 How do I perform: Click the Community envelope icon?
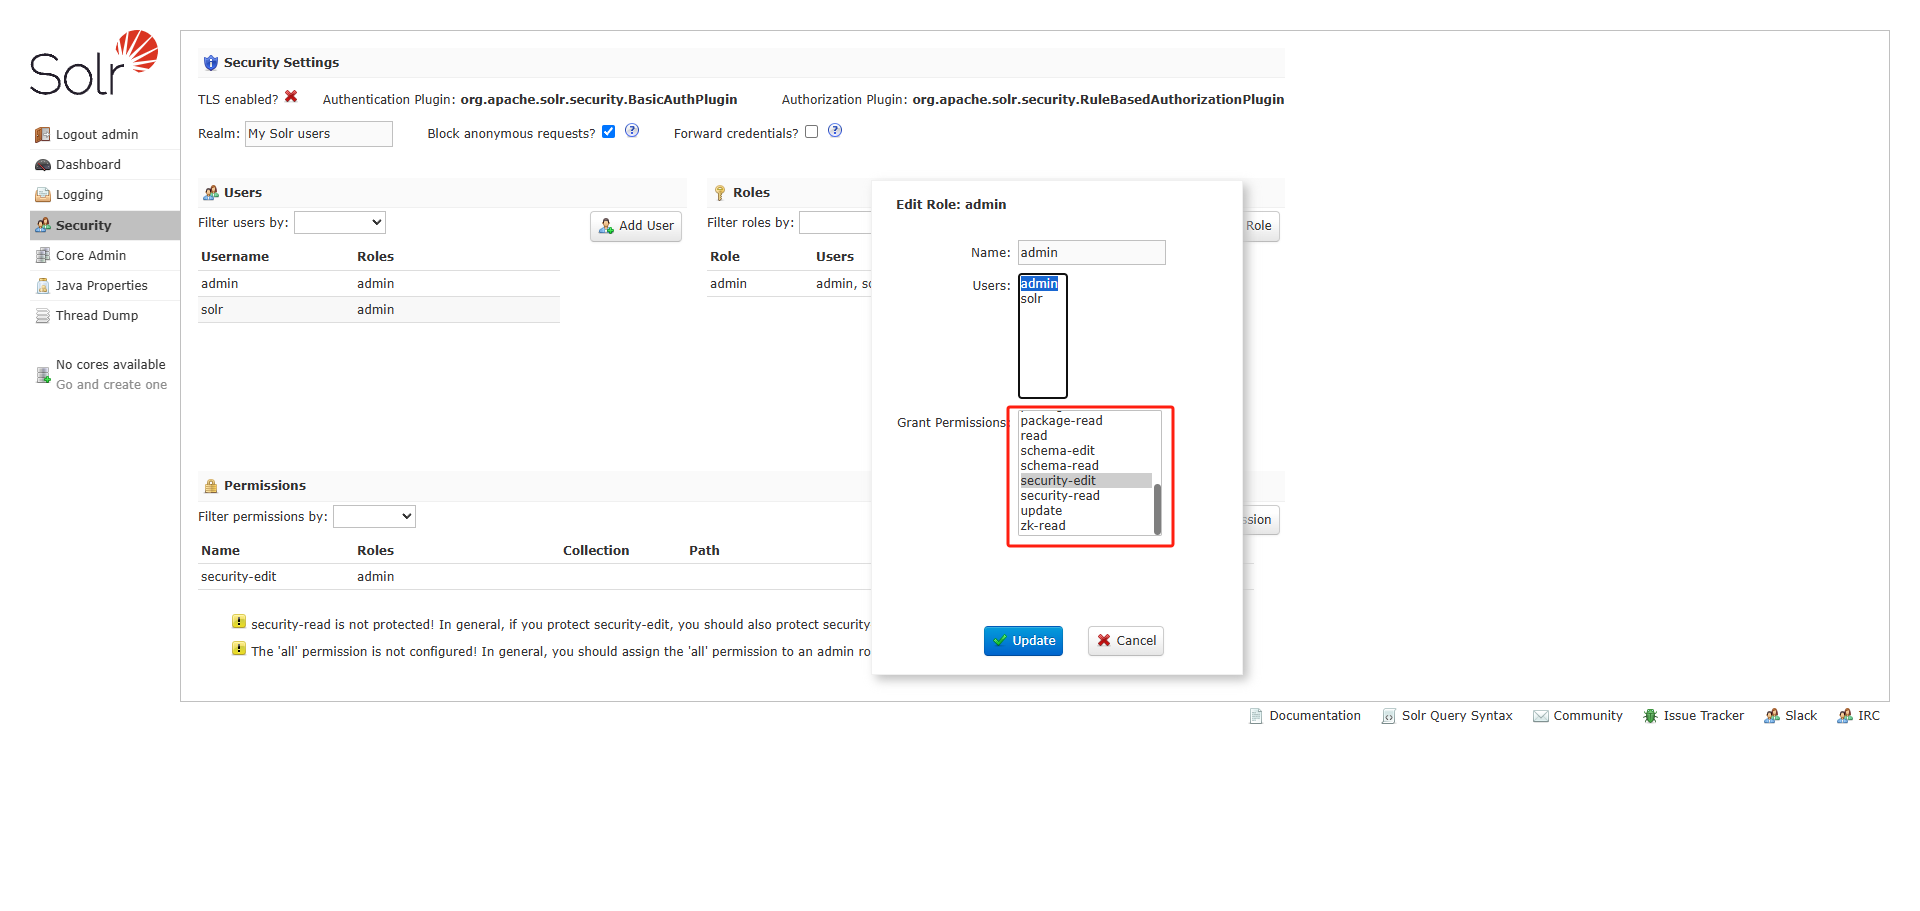(x=1540, y=716)
